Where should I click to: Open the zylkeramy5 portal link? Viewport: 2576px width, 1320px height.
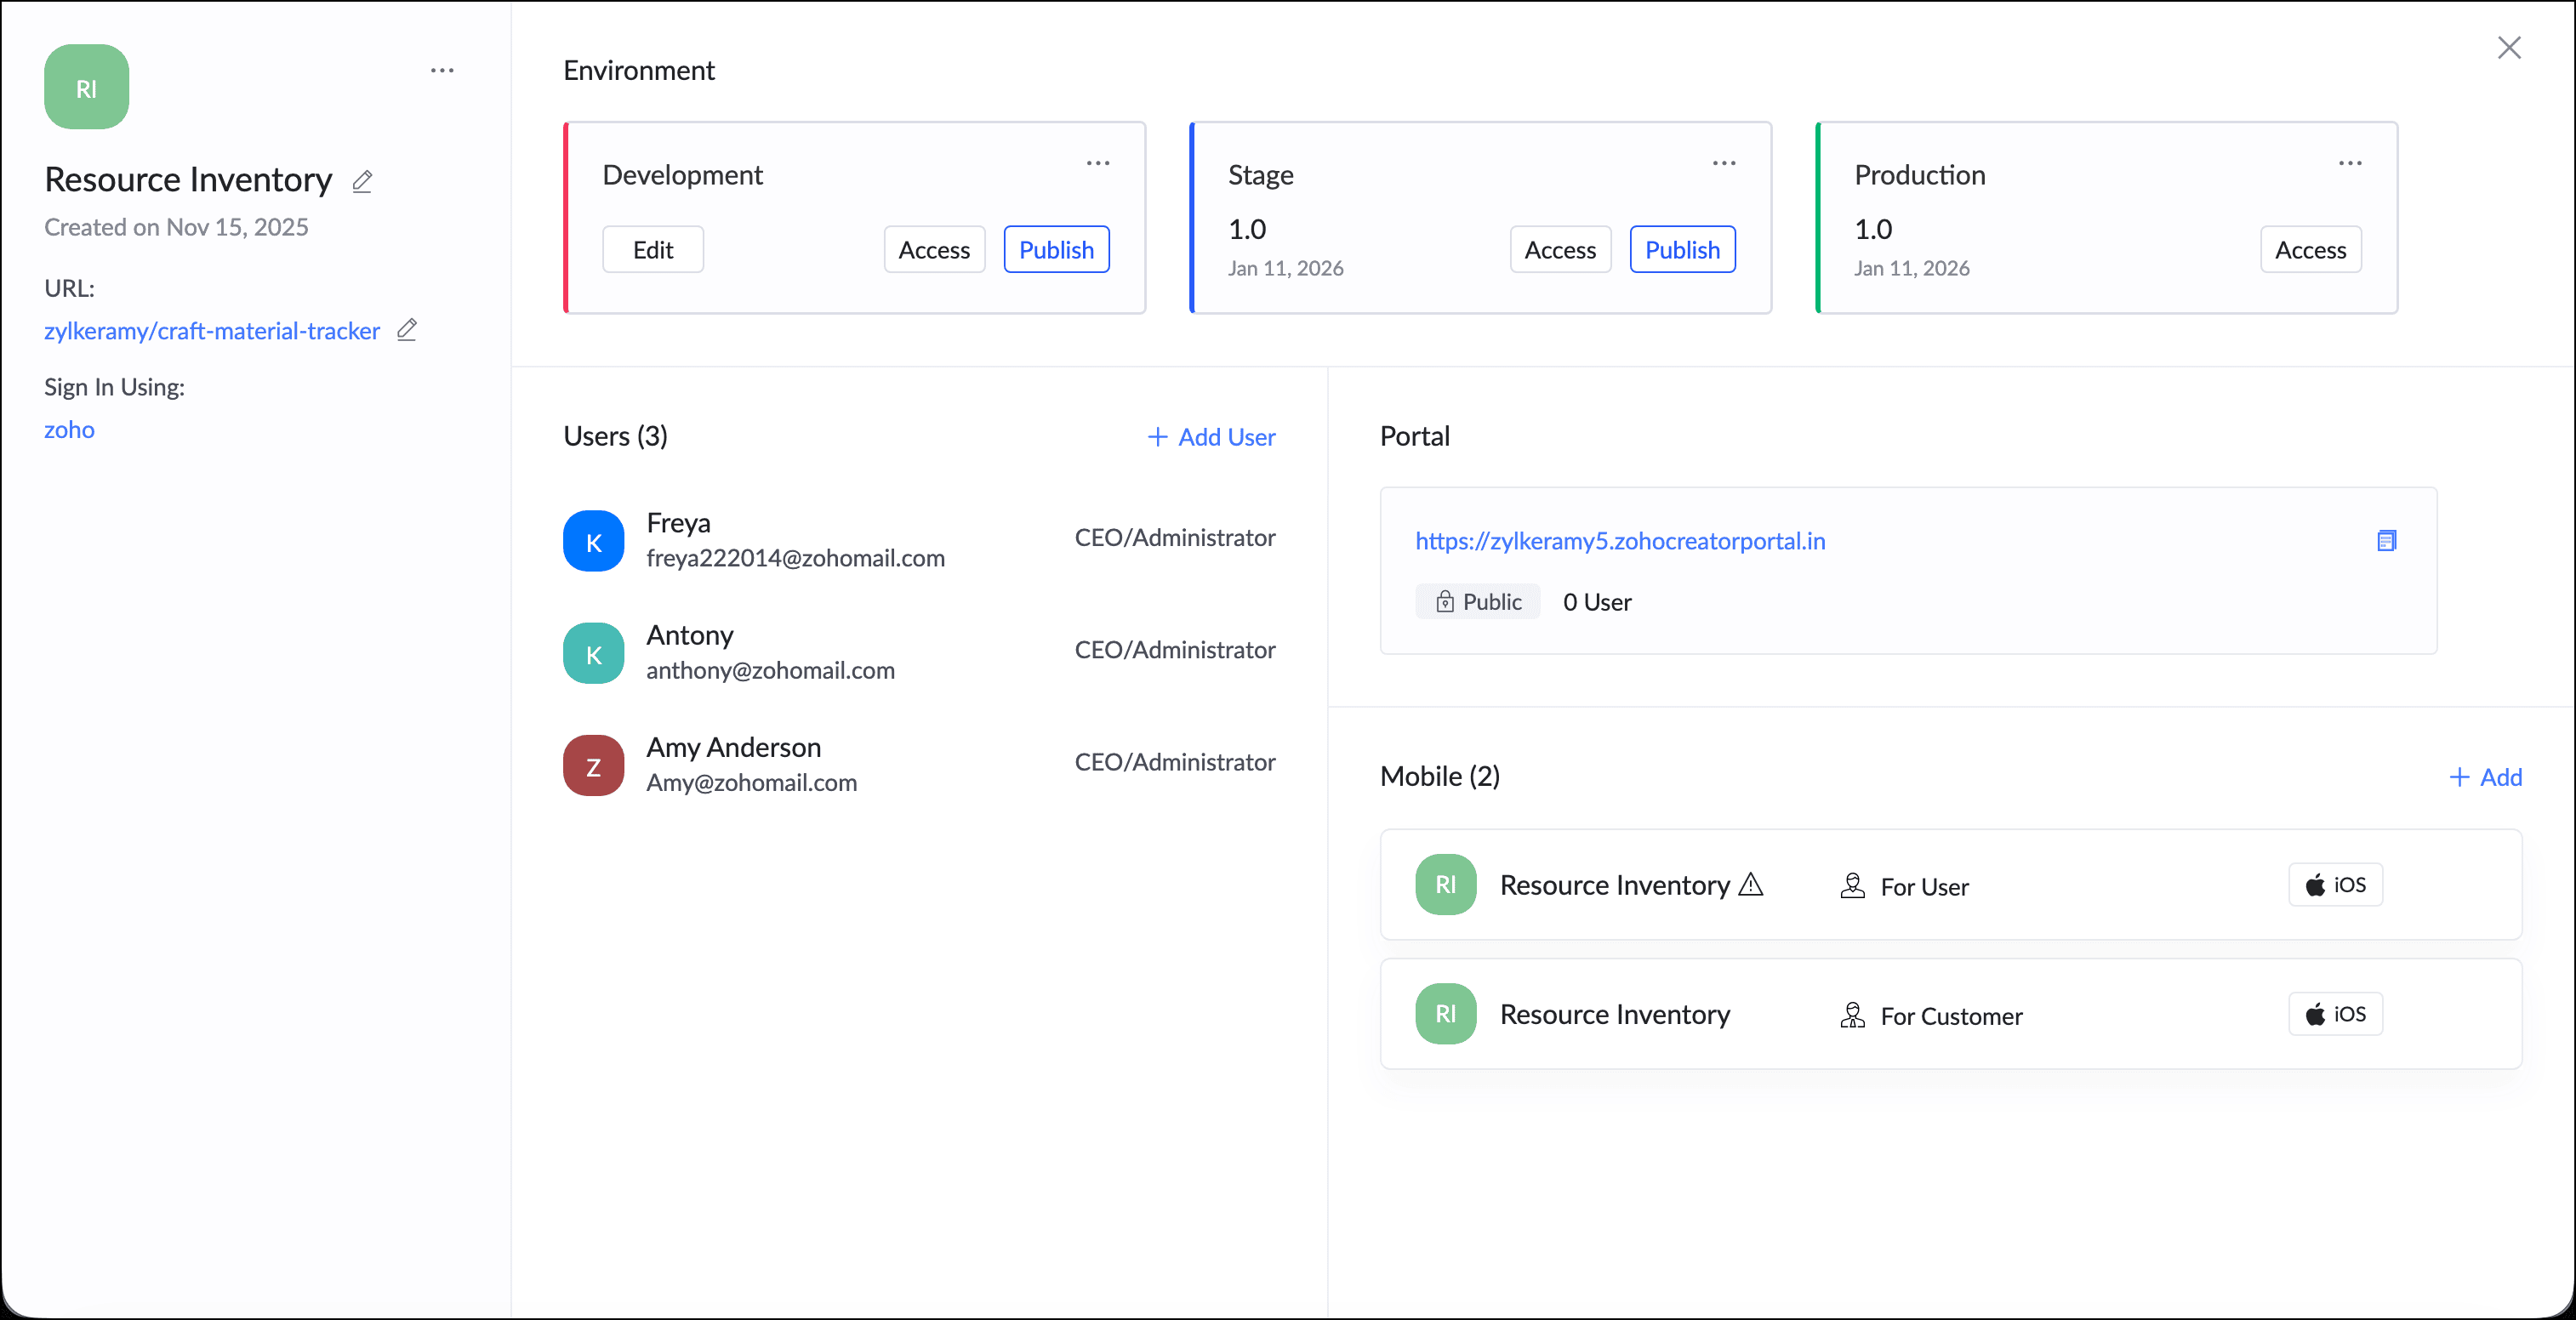point(1619,541)
